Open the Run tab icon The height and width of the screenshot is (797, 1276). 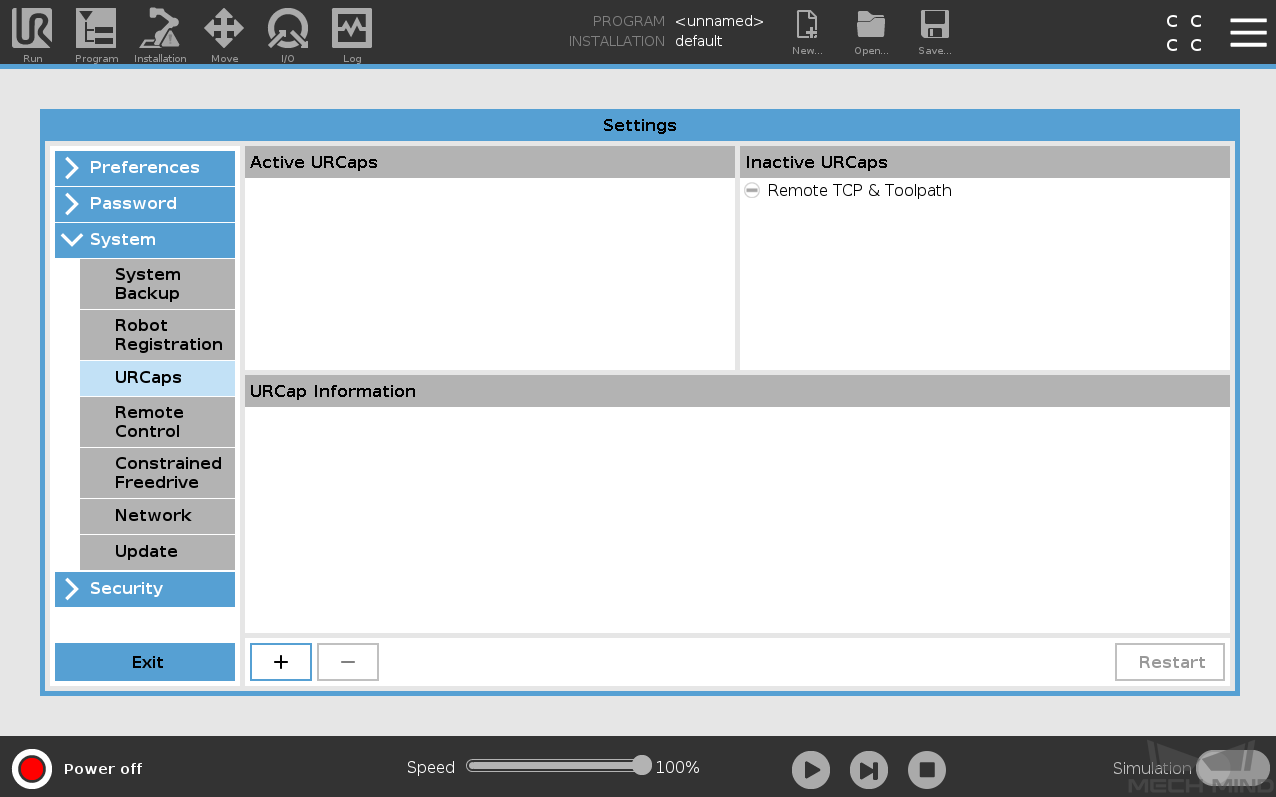pos(32,29)
